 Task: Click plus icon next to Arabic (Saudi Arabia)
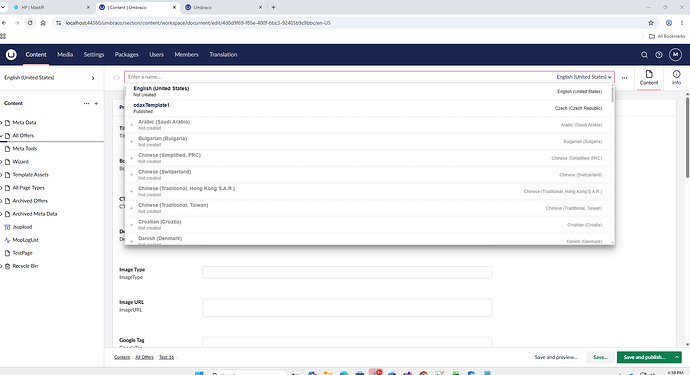[131, 125]
